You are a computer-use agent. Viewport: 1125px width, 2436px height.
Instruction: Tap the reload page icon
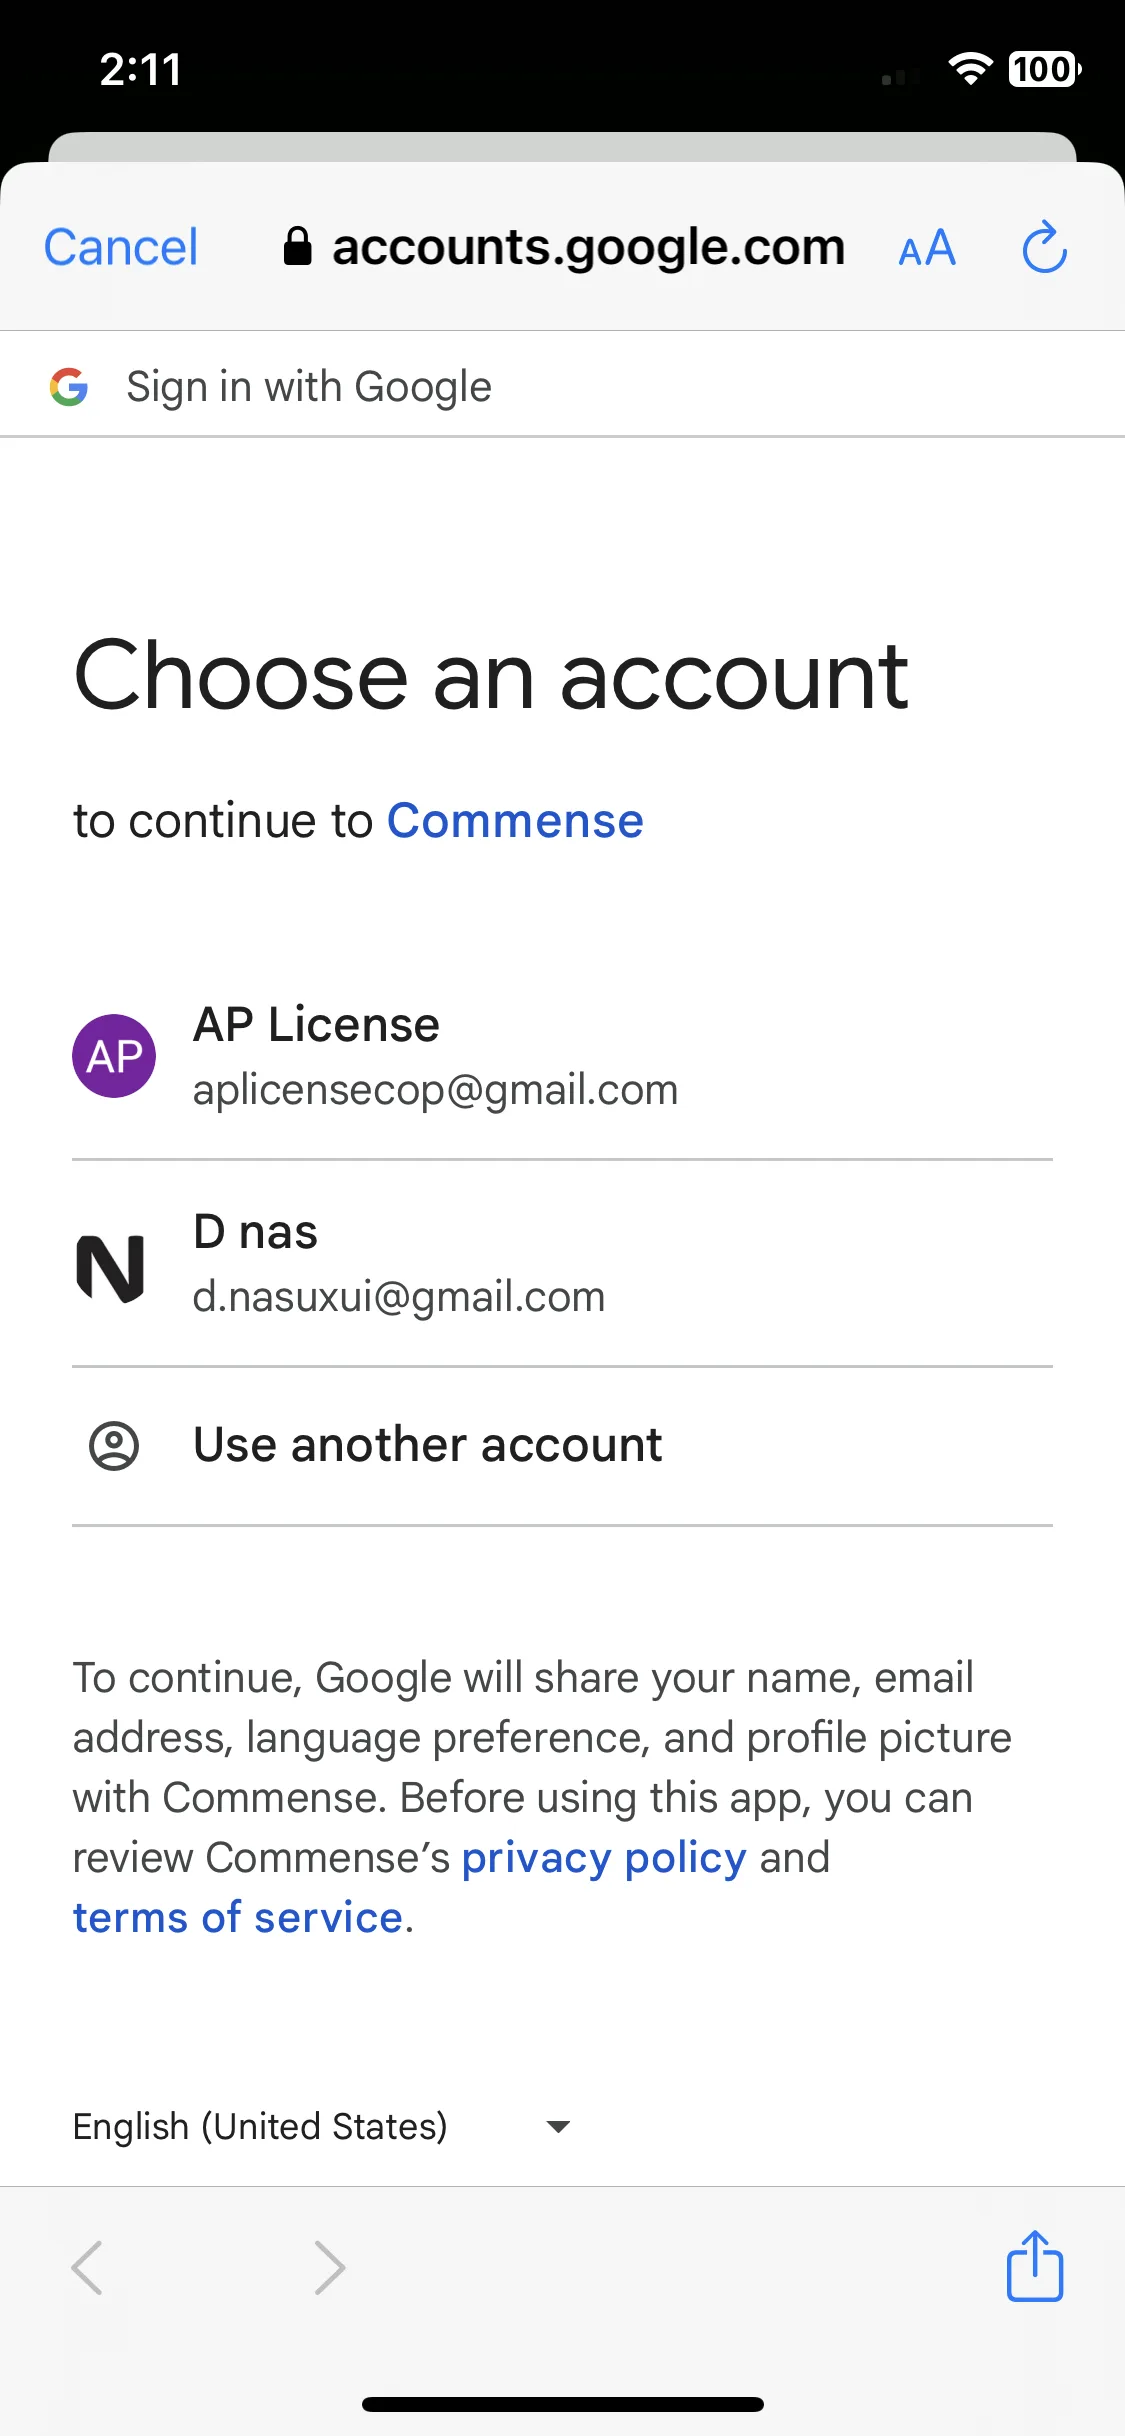click(1044, 247)
